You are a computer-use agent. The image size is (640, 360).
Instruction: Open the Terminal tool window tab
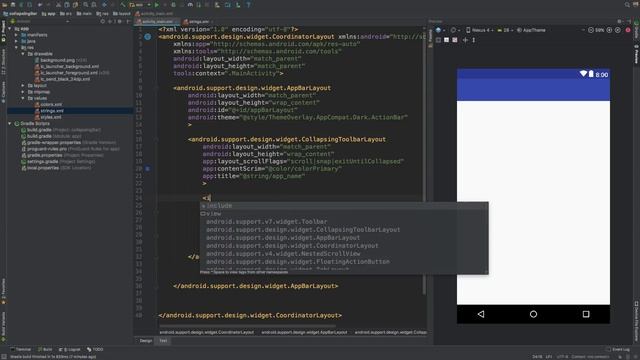tap(21, 349)
